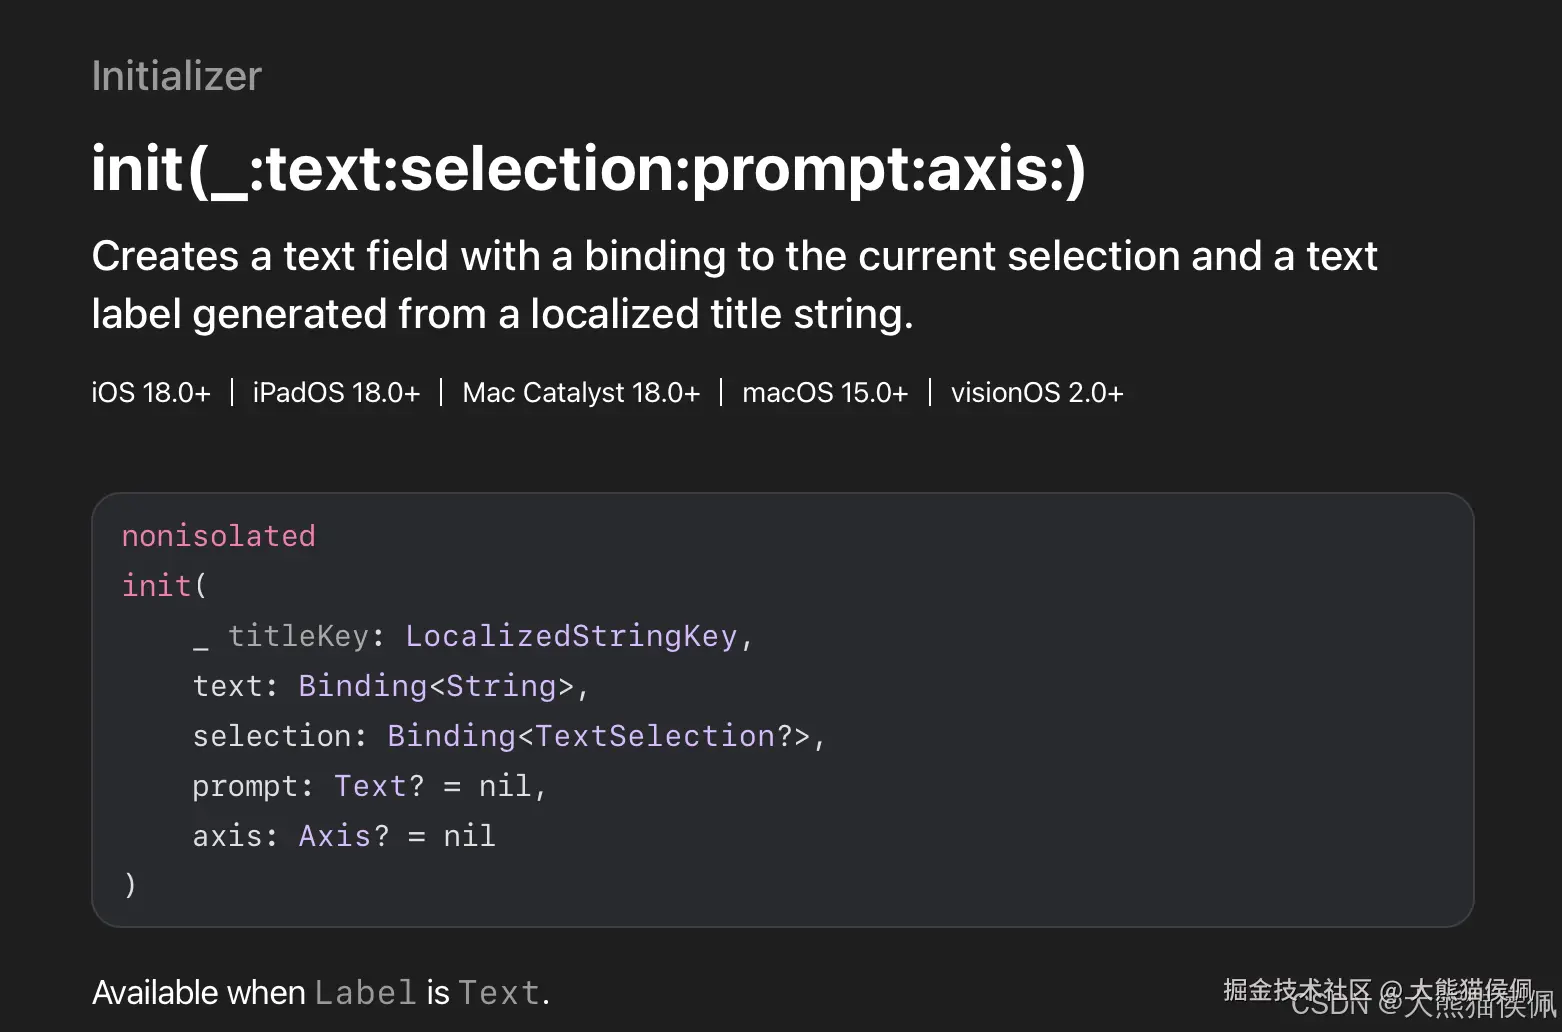
Task: Select the visionOS 2.0+ availability badge
Action: (1037, 393)
